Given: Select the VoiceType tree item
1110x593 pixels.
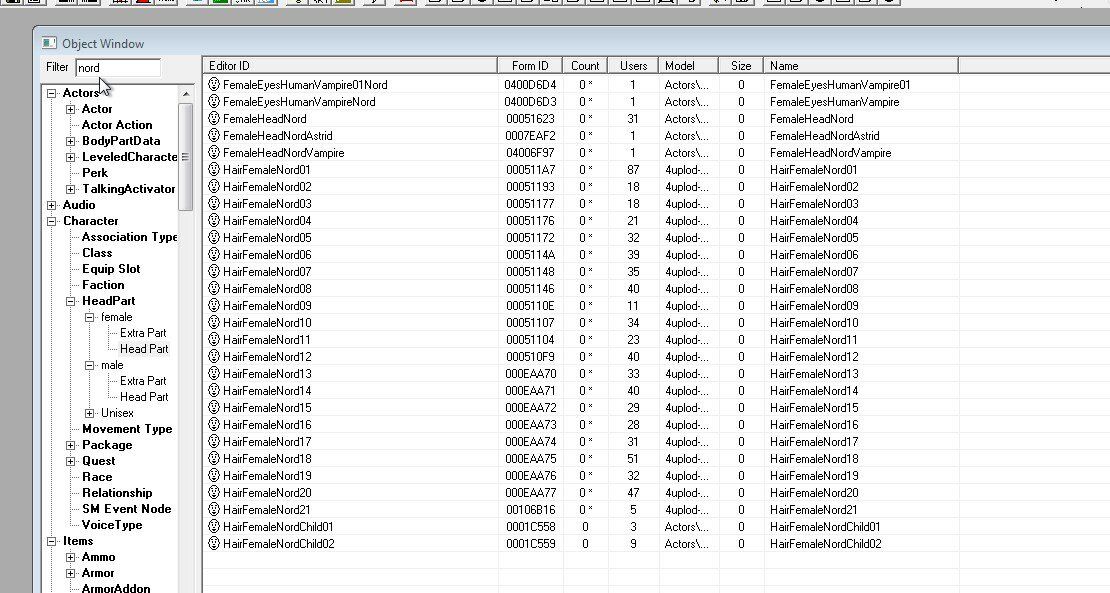Looking at the screenshot, I should [x=112, y=524].
